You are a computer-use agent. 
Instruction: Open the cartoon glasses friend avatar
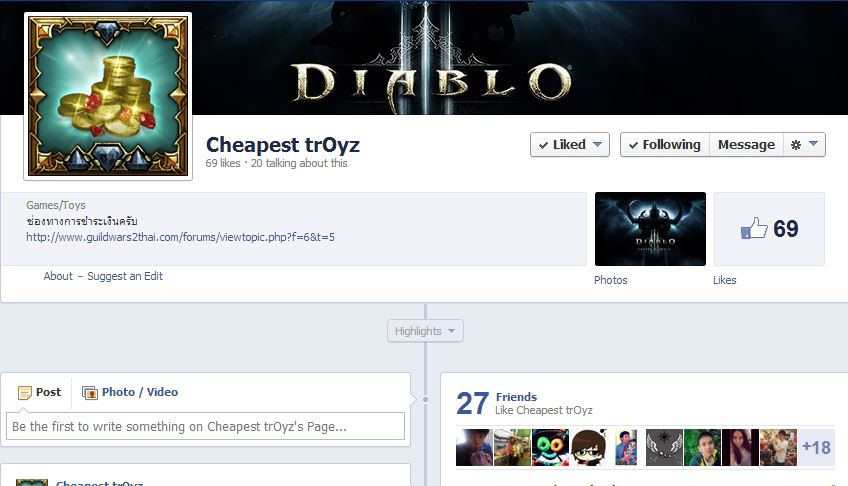(588, 448)
